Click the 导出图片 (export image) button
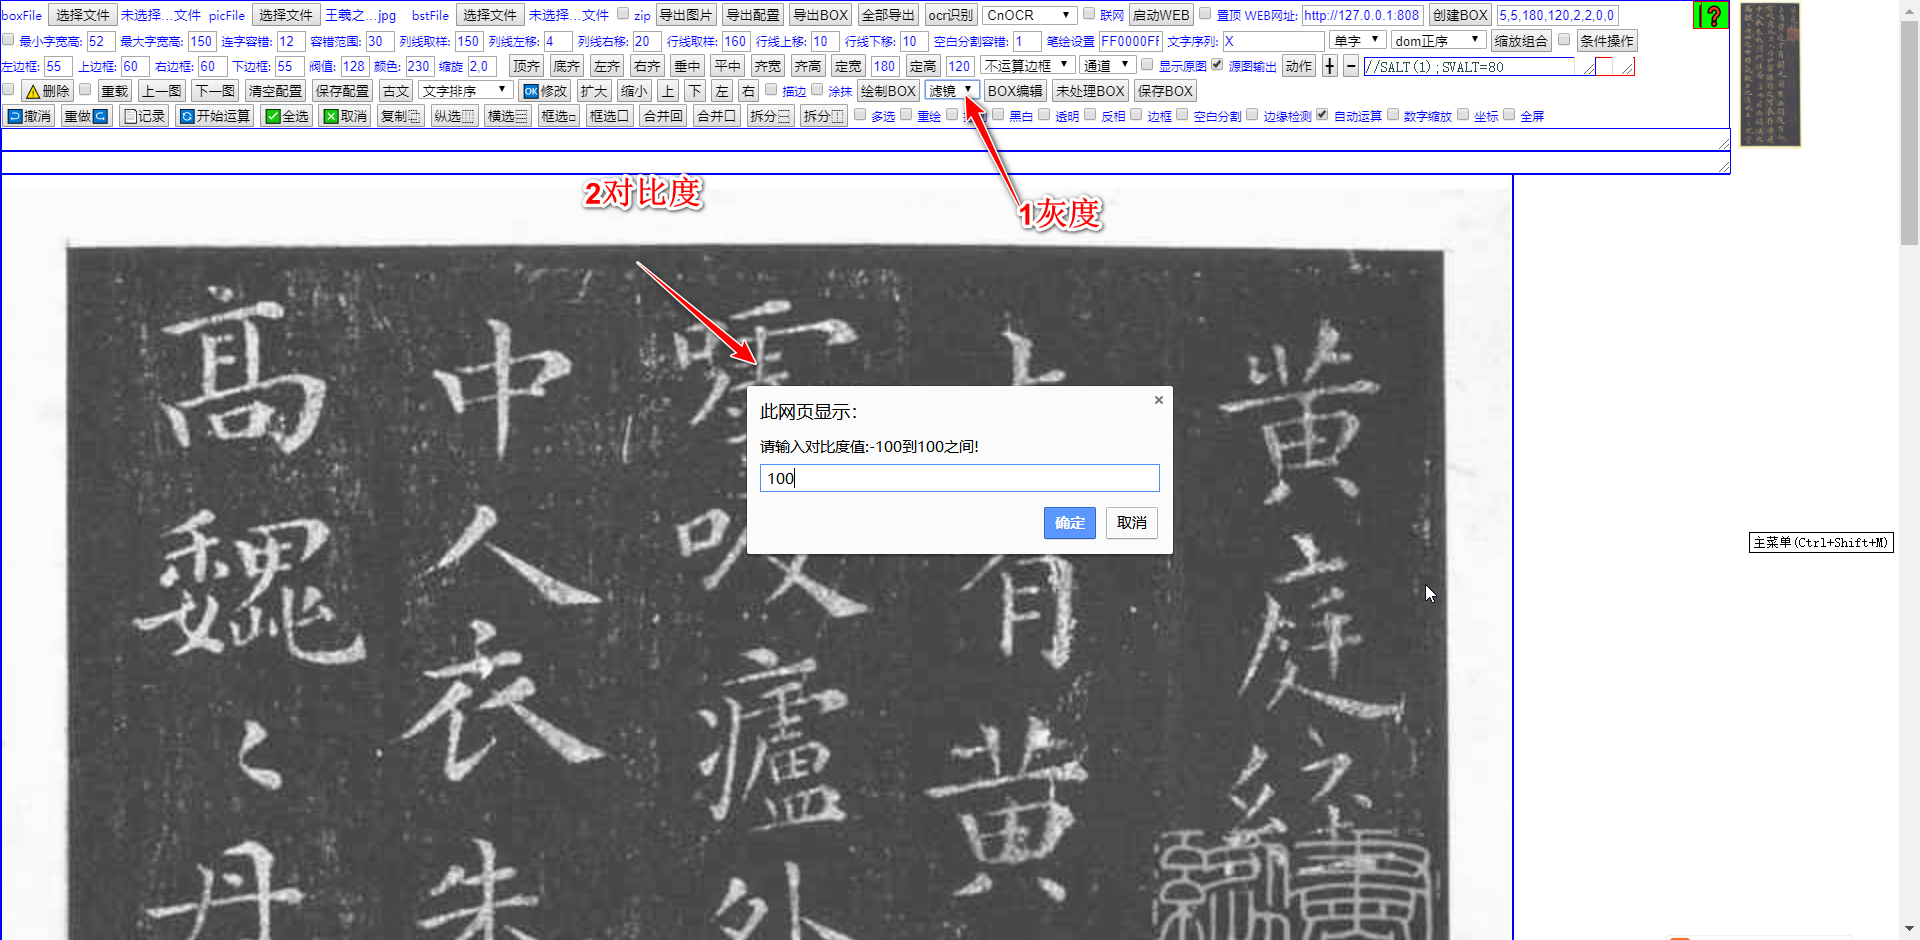Screen dimensions: 1920x940 coord(686,15)
